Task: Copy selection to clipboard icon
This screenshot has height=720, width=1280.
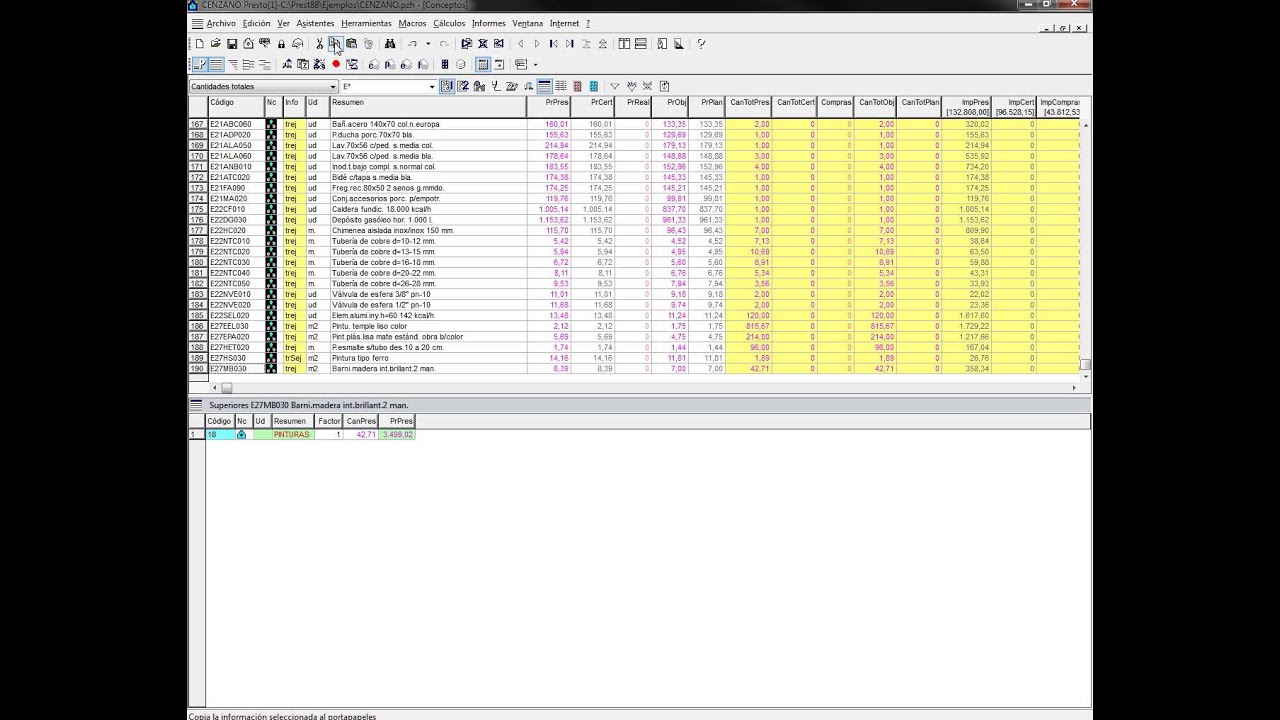Action: click(x=335, y=43)
